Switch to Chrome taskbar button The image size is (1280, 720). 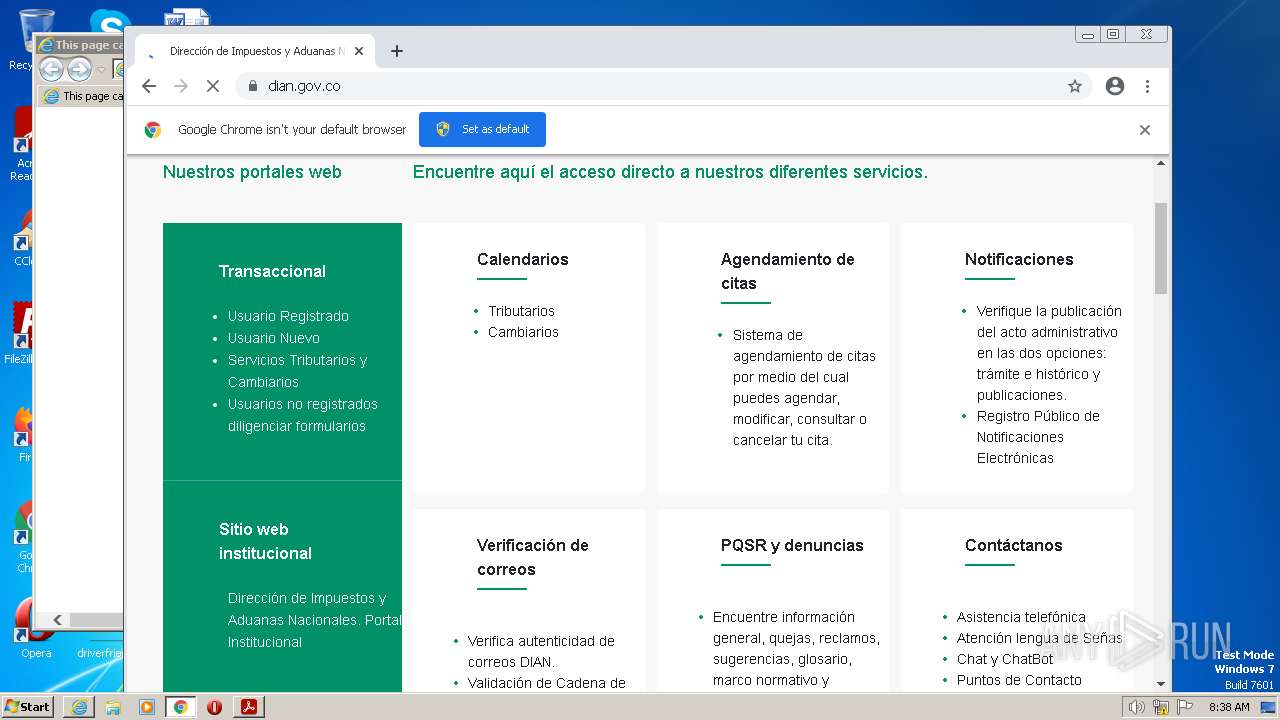pyautogui.click(x=180, y=707)
